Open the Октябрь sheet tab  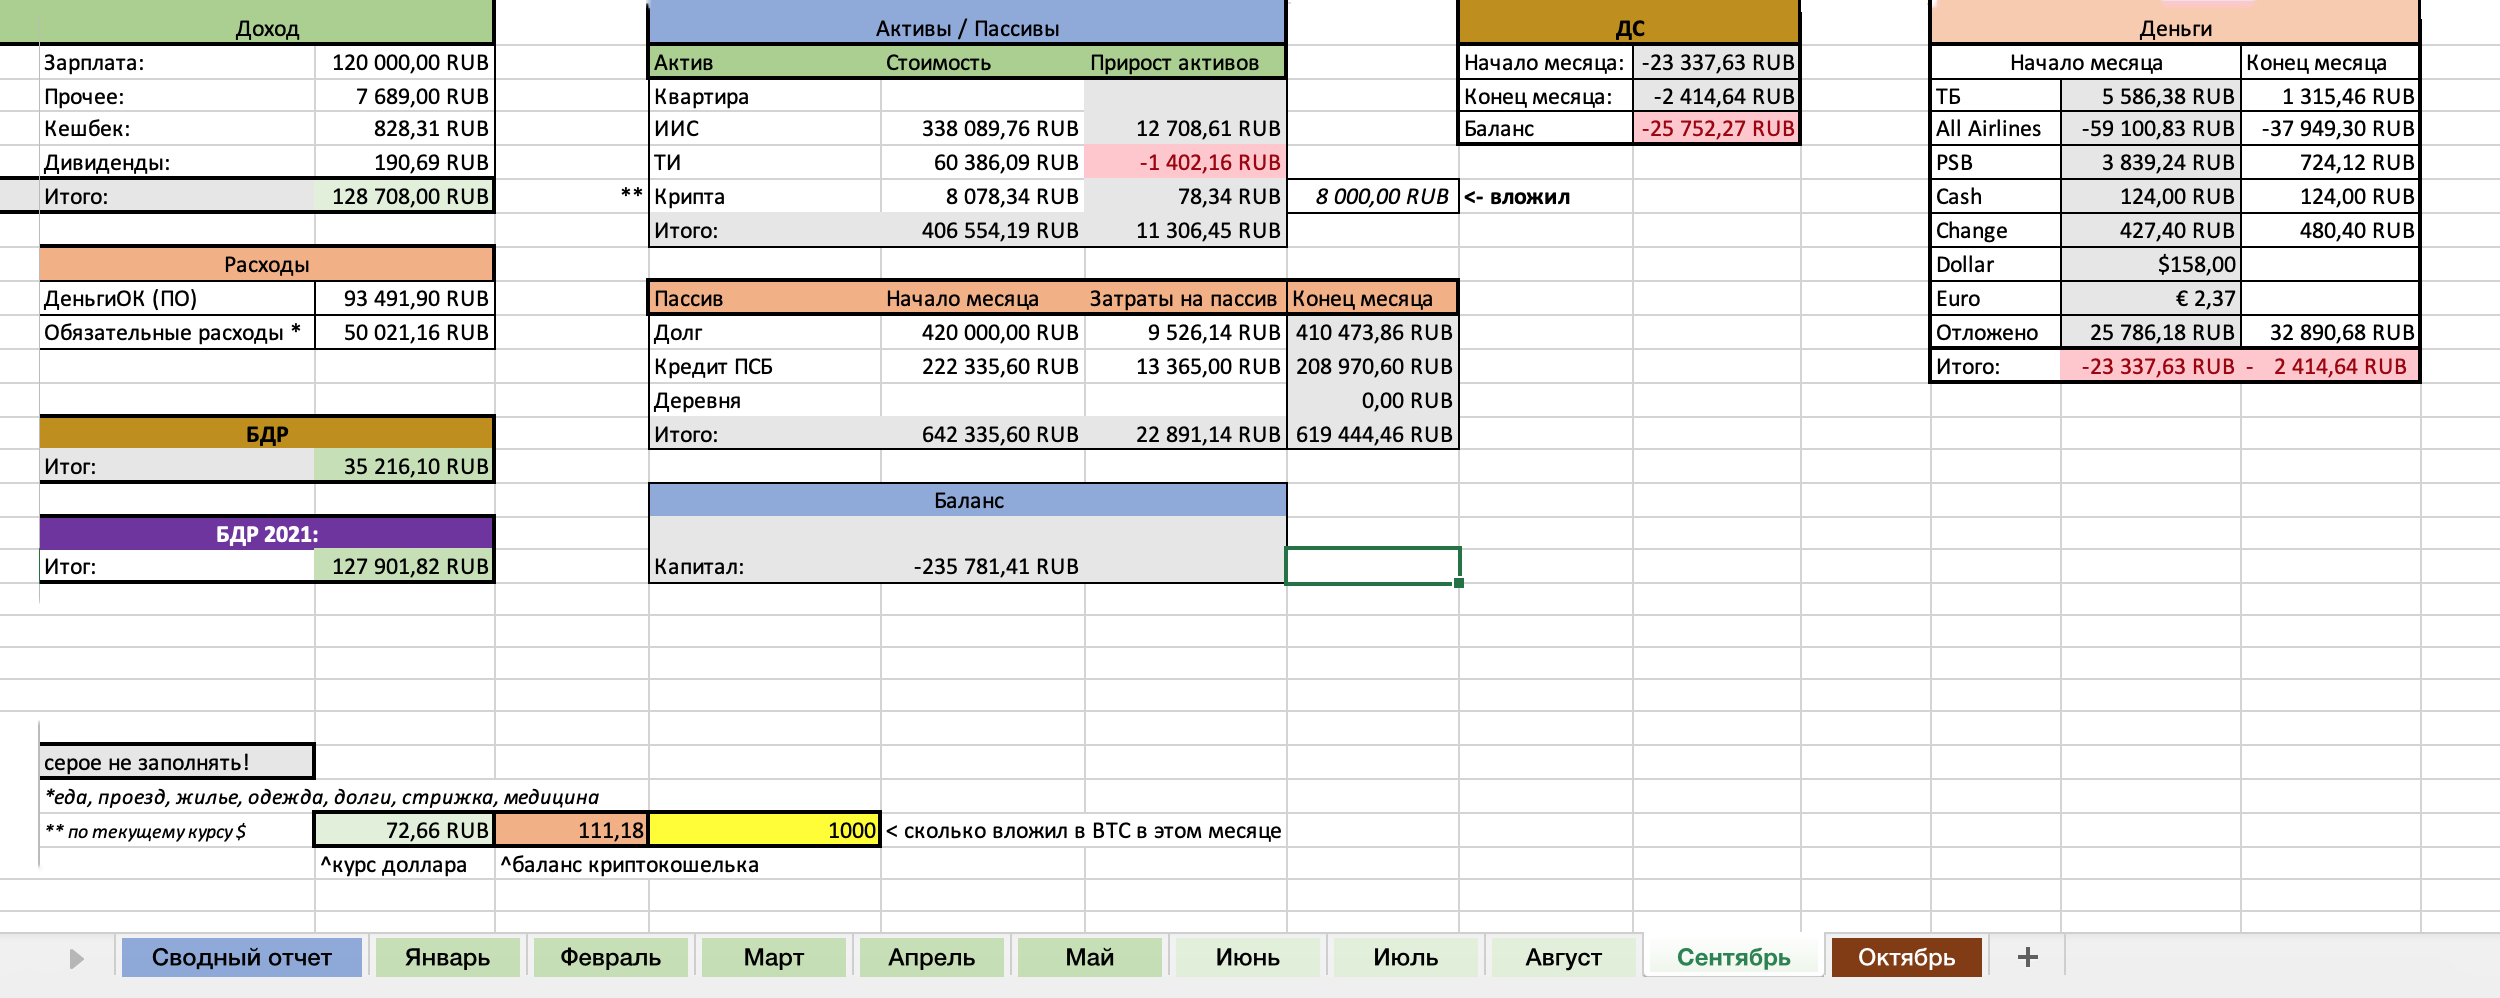1906,957
